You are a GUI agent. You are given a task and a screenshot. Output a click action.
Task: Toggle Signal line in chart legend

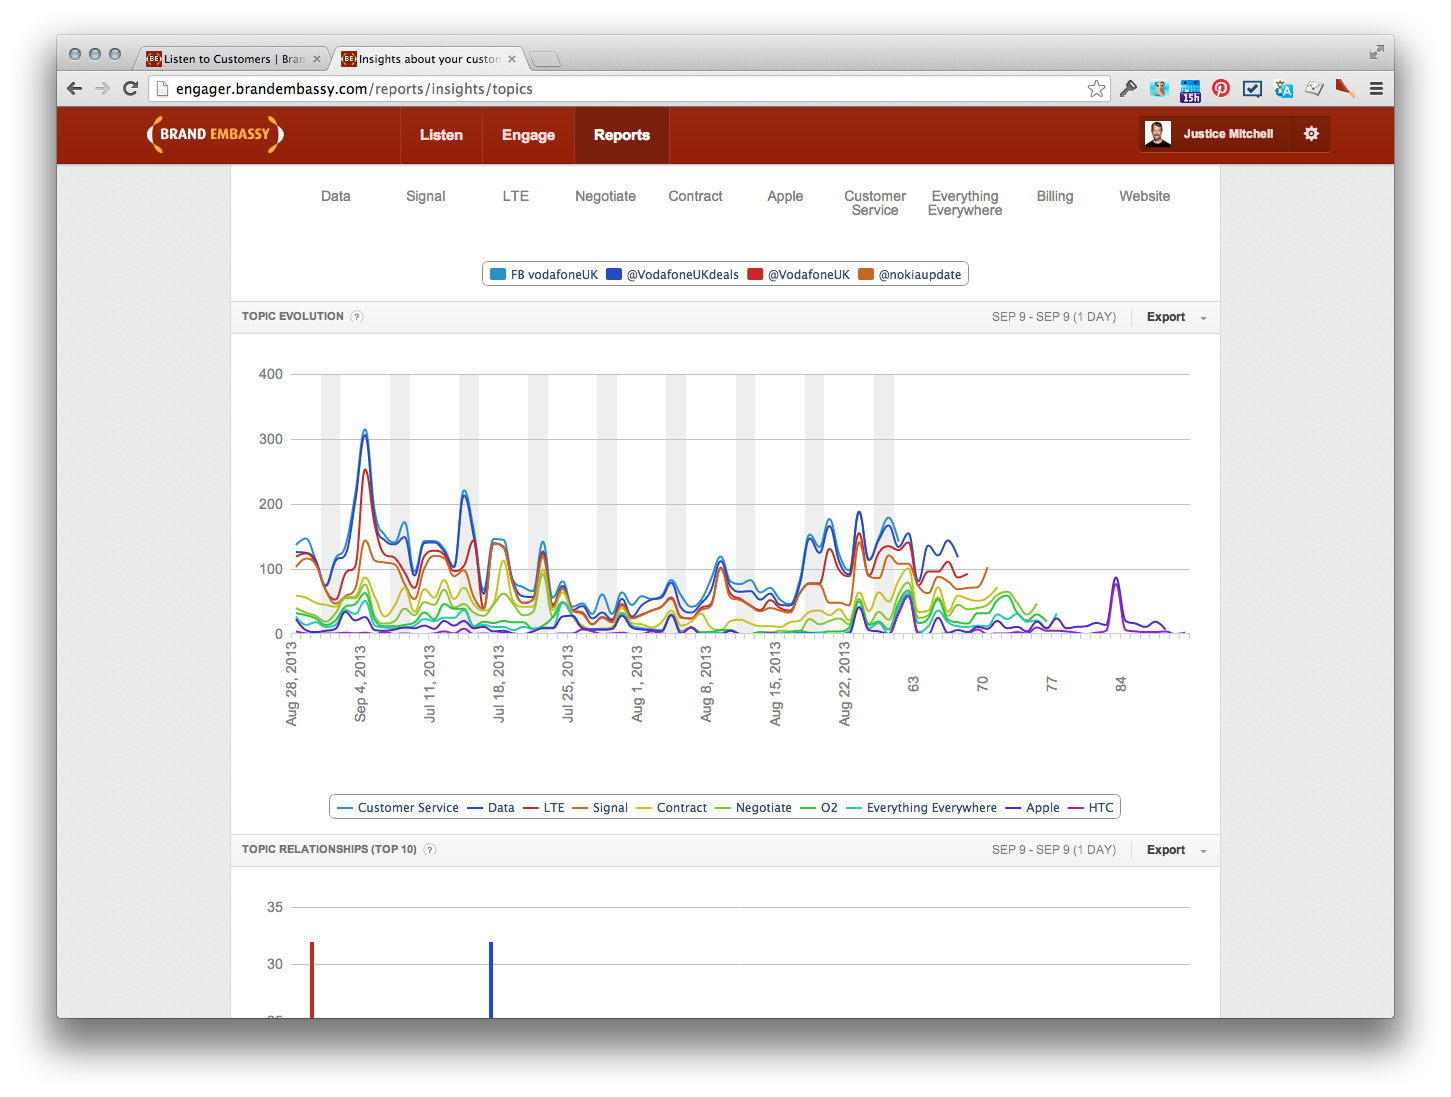pos(600,808)
